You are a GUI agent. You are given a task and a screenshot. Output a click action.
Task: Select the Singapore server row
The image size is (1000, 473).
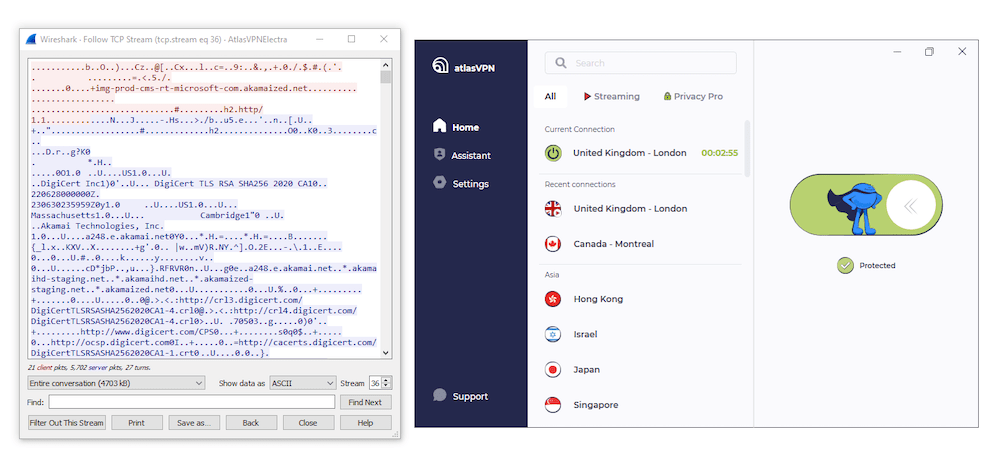pyautogui.click(x=641, y=405)
